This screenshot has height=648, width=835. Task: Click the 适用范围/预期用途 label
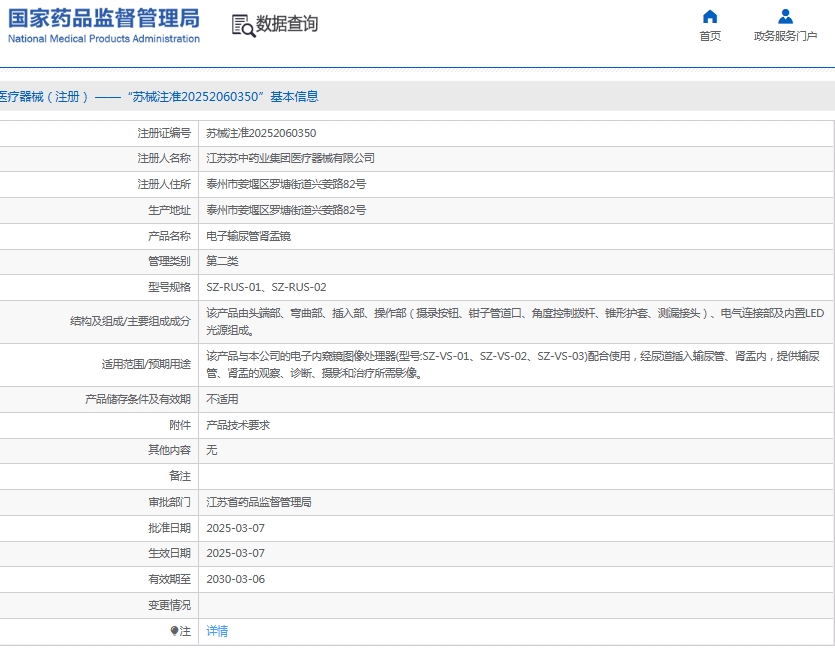point(146,364)
